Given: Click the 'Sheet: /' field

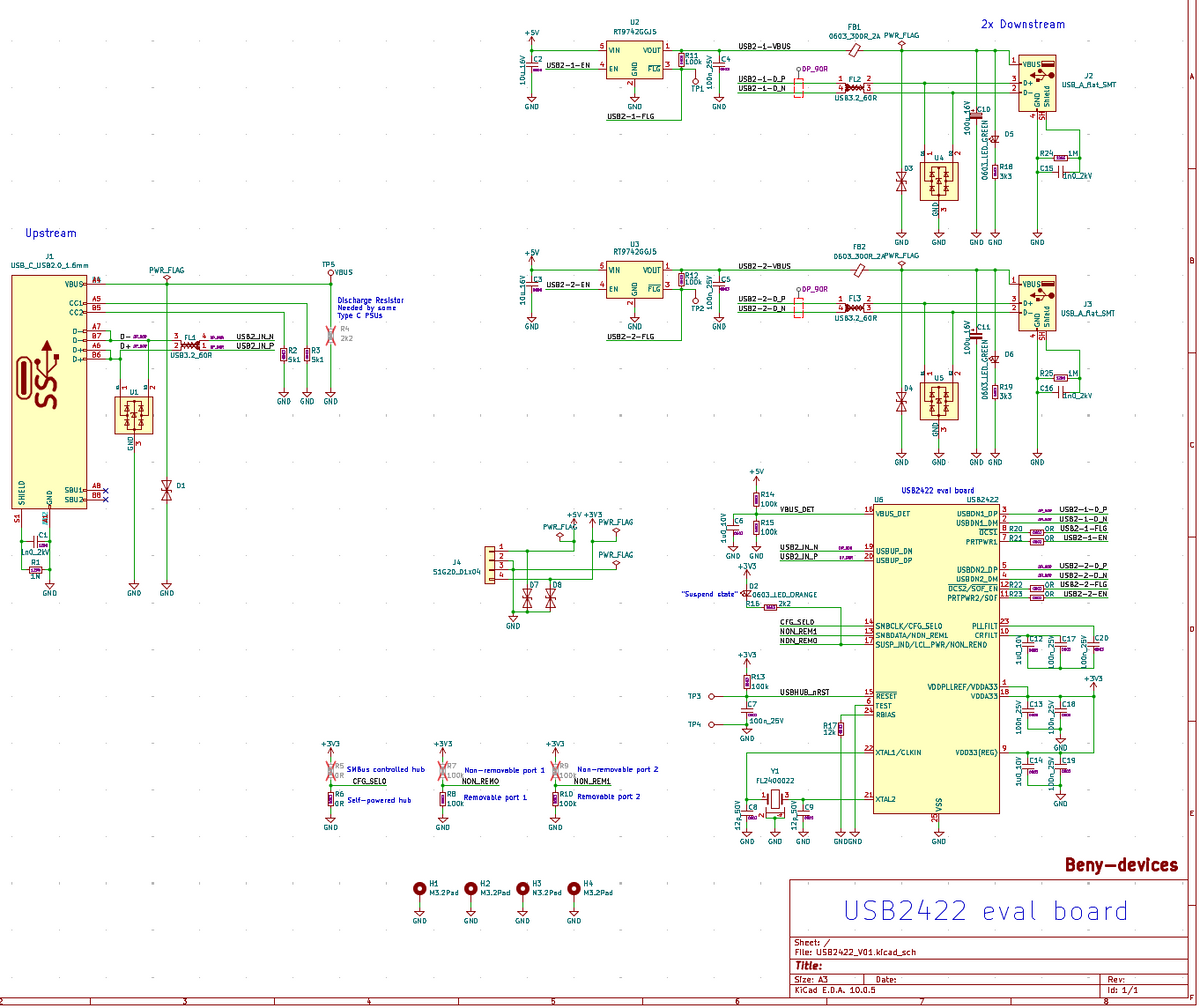Looking at the screenshot, I should [x=812, y=942].
